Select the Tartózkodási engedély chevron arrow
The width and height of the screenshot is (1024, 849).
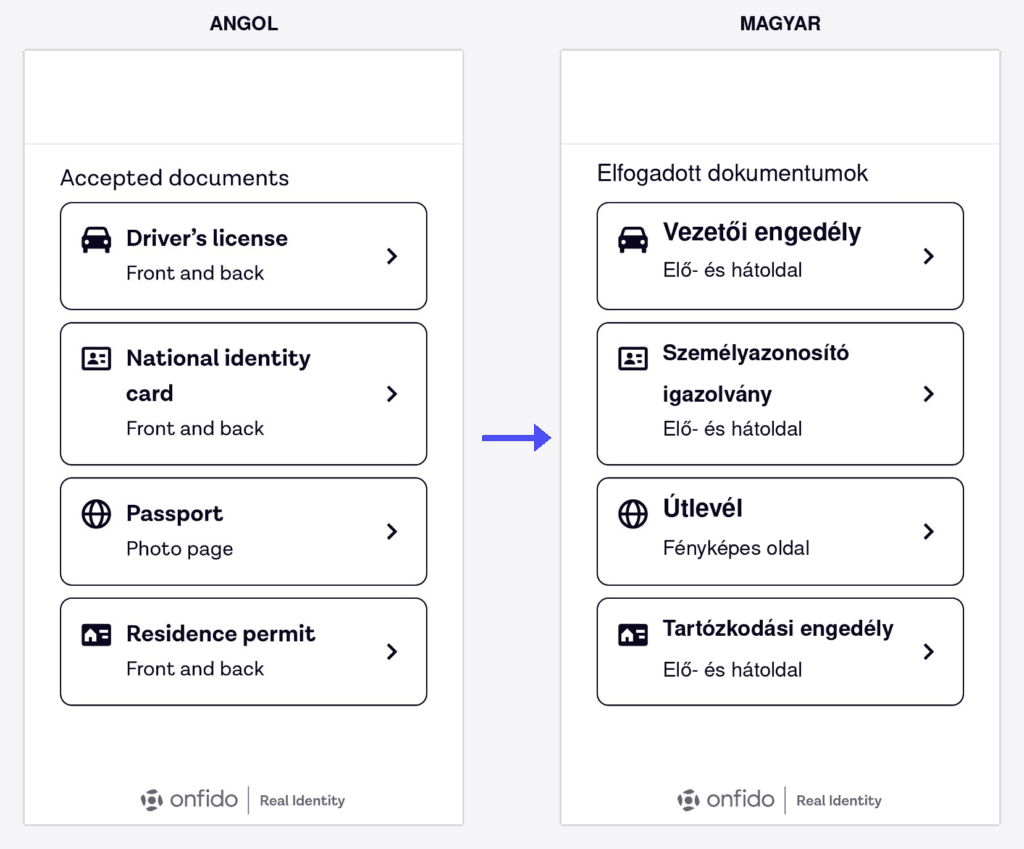click(929, 652)
